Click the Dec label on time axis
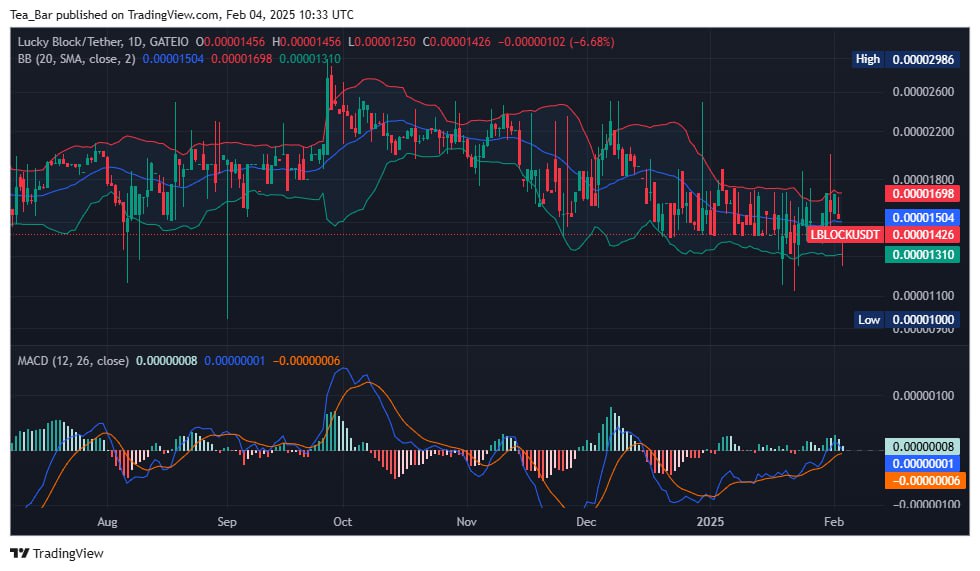This screenshot has width=980, height=571. (586, 522)
